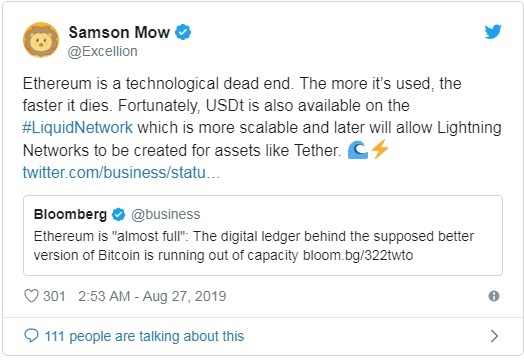Open the tweet info icon
Viewport: 524px width, 360px height.
click(494, 296)
